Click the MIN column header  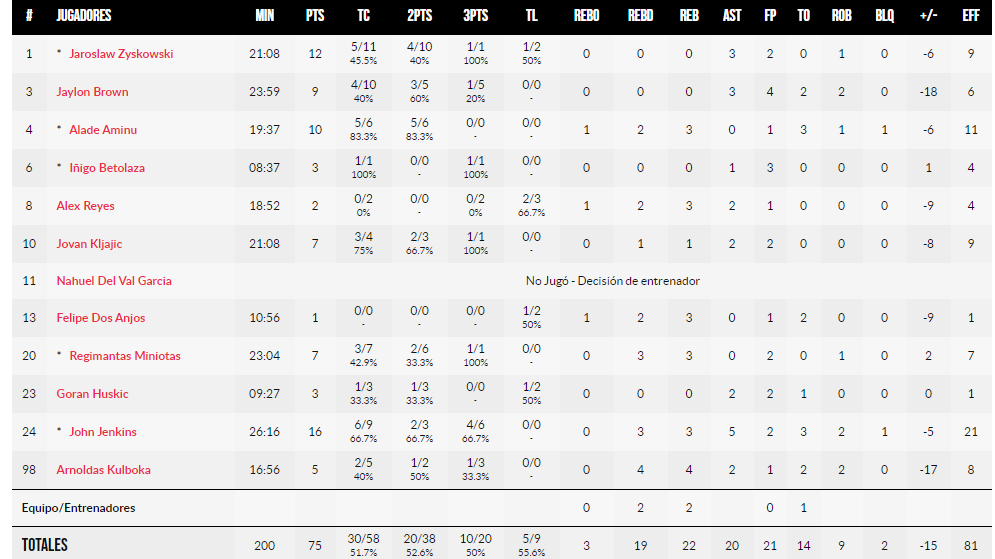click(264, 16)
